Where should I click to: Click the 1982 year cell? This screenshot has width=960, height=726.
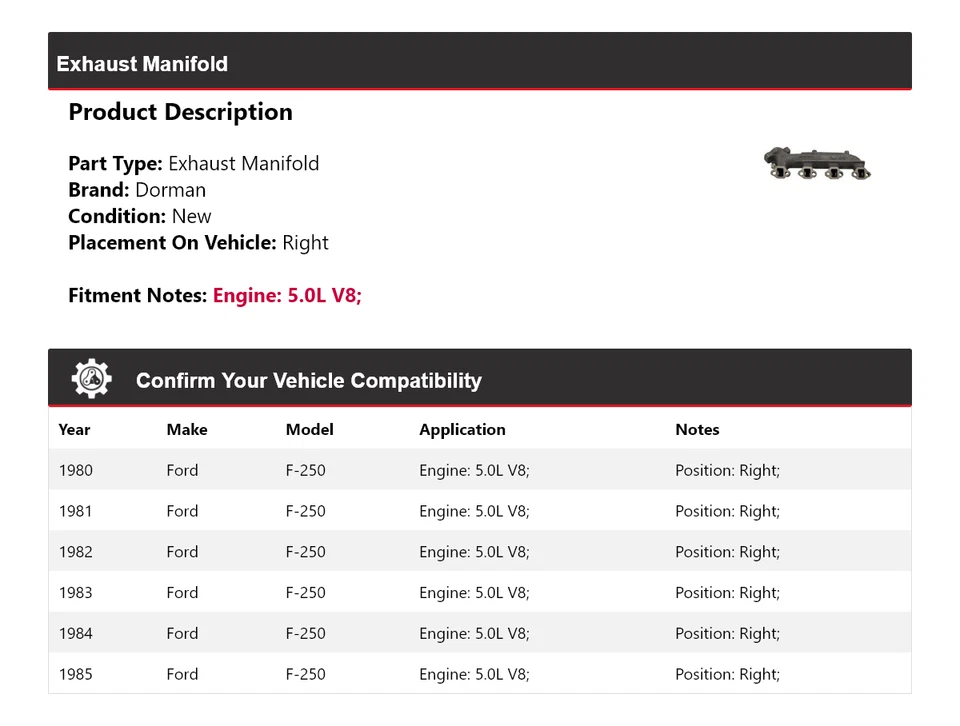tap(75, 552)
